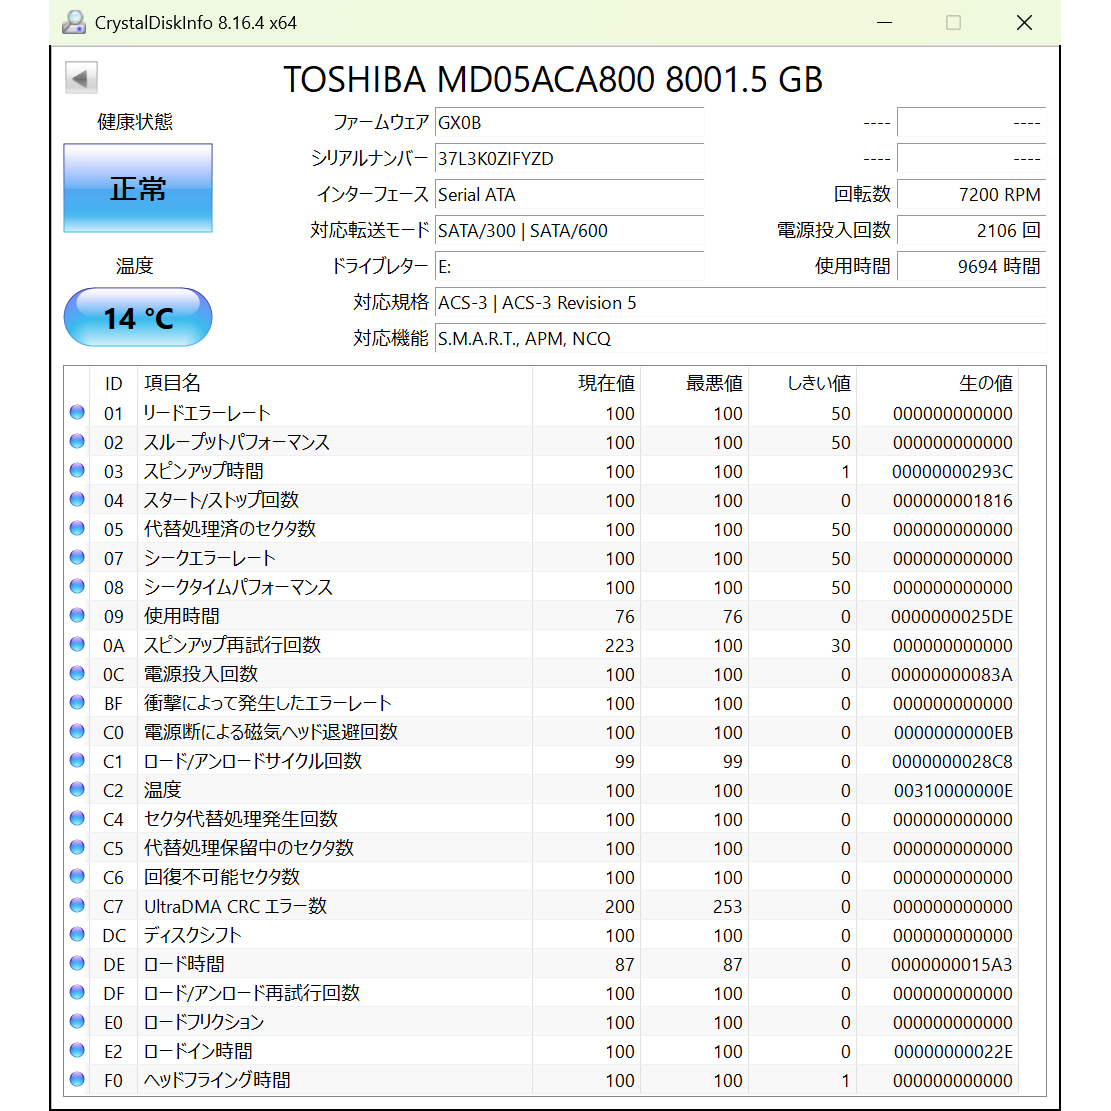Viewport: 1111px width, 1111px height.
Task: Select the serial number field 37L3K0ZIFYZD
Action: point(568,159)
